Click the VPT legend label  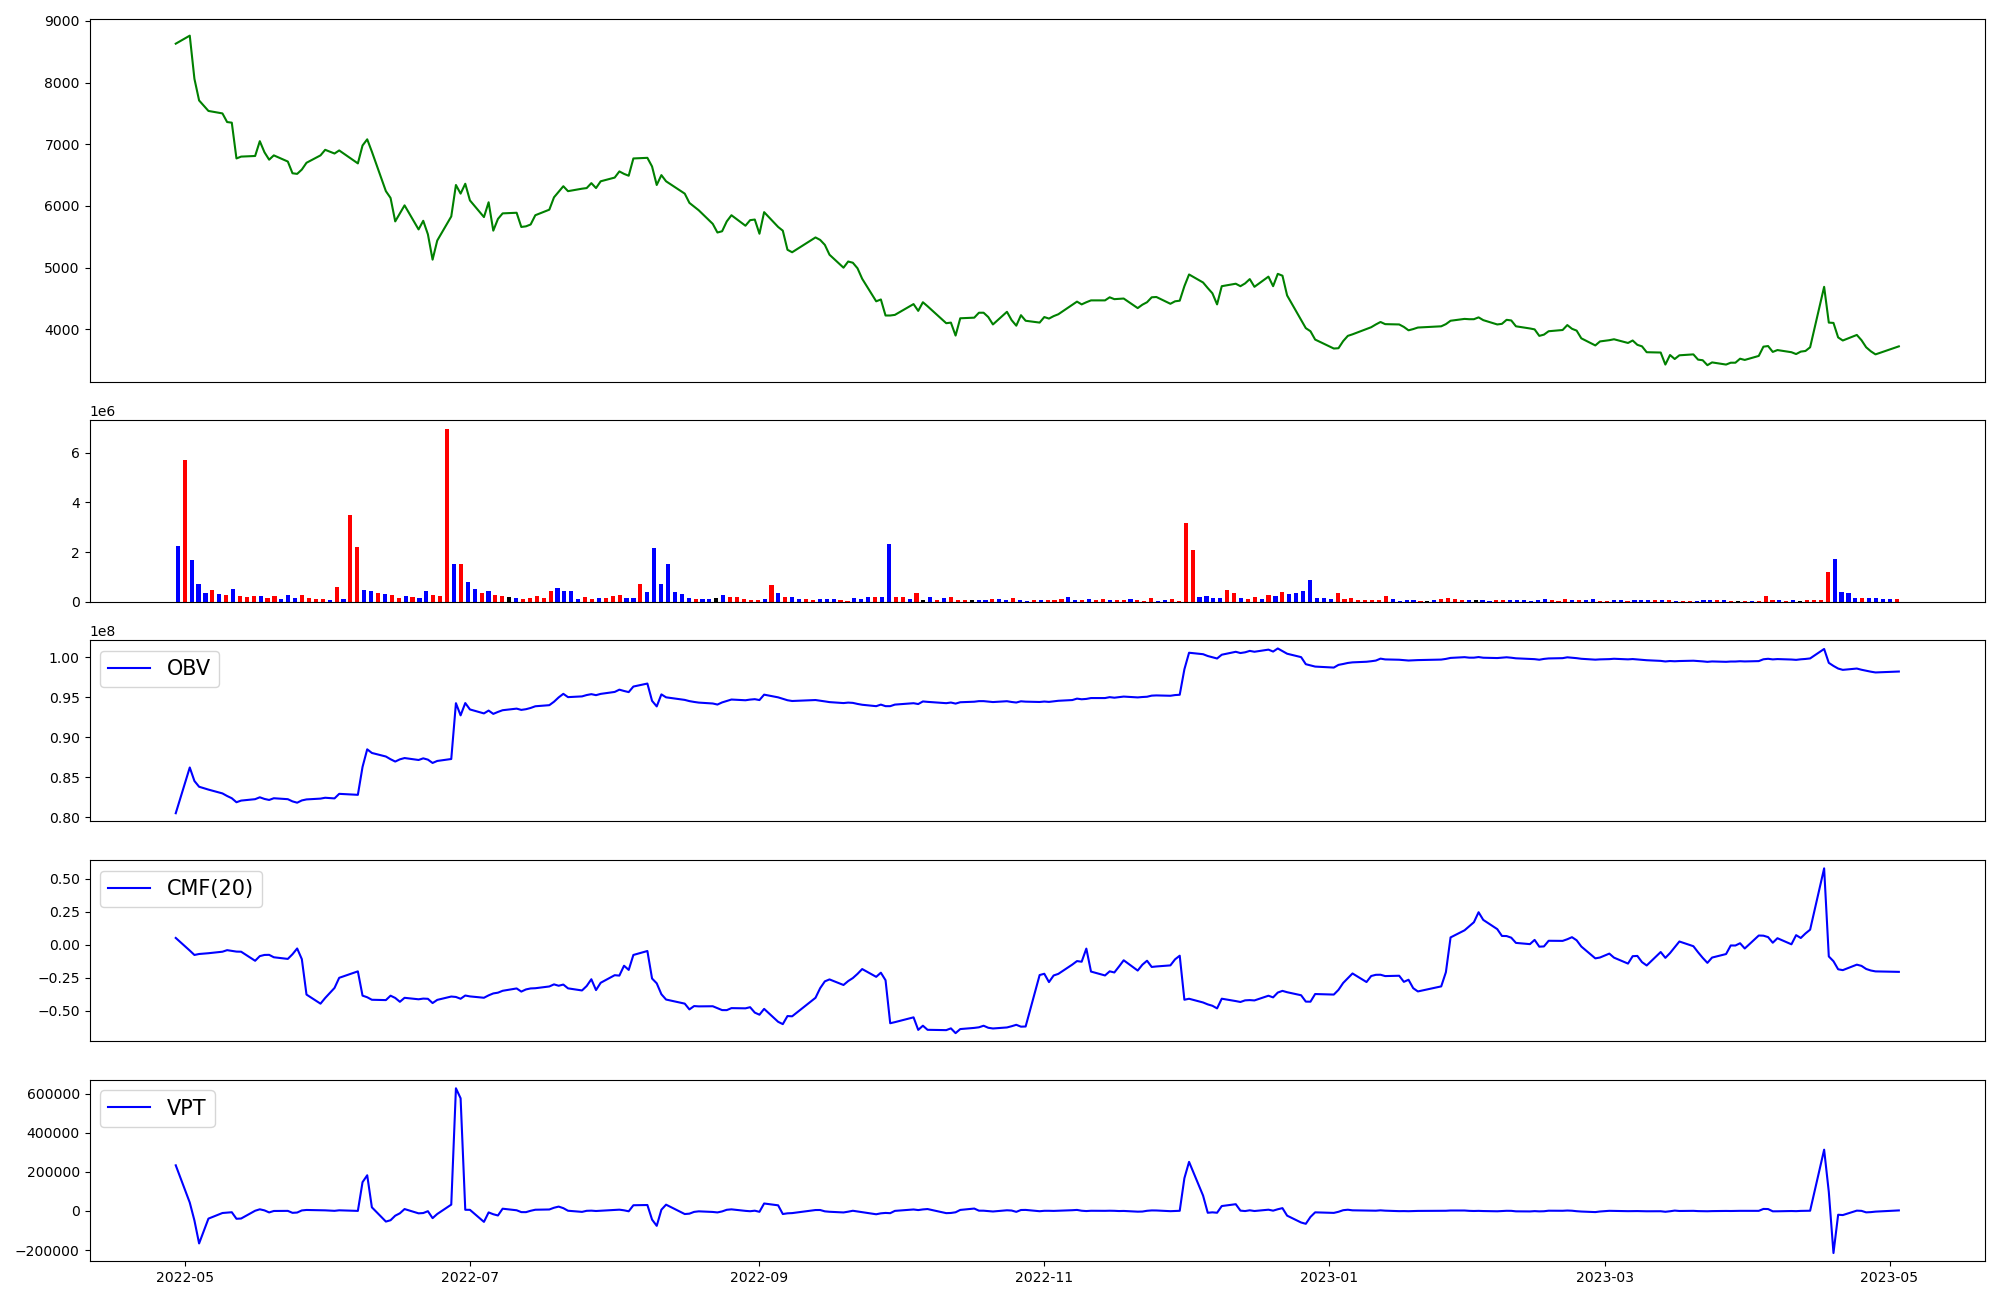(x=186, y=1108)
